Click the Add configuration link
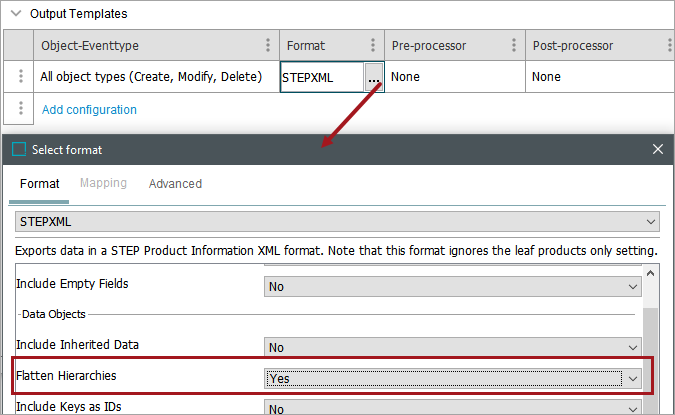675x415 pixels. pyautogui.click(x=89, y=110)
